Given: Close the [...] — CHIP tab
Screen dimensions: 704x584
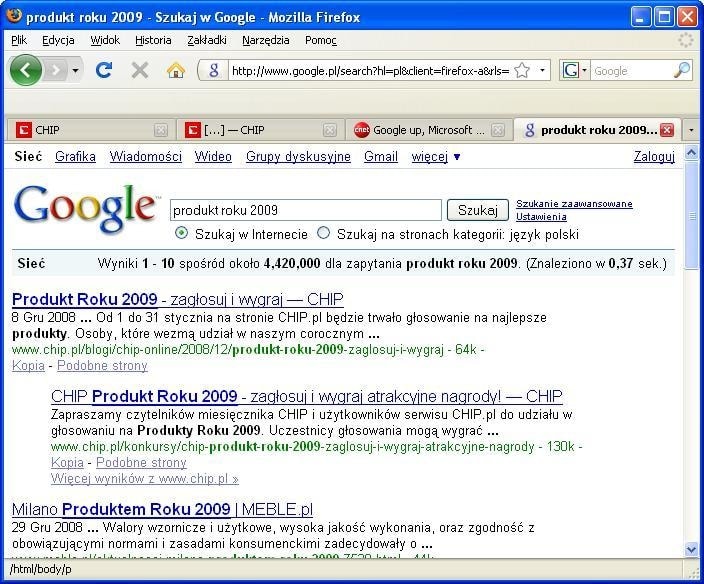Looking at the screenshot, I should click(330, 131).
